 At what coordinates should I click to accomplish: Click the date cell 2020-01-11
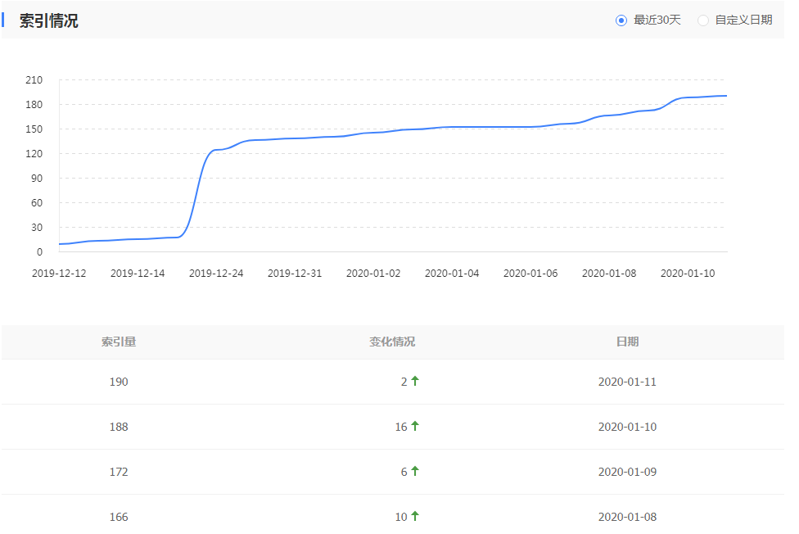click(x=627, y=382)
